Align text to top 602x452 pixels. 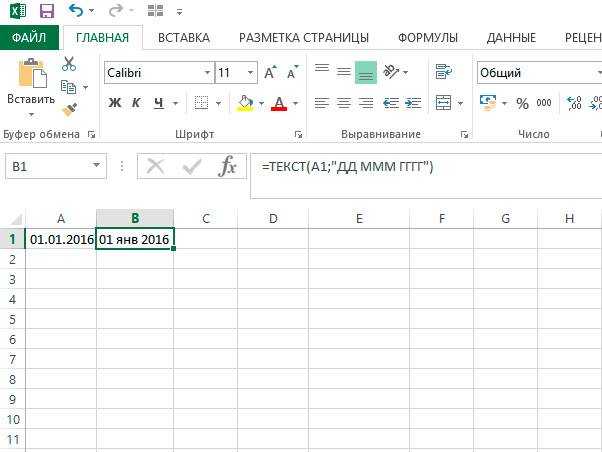(322, 69)
